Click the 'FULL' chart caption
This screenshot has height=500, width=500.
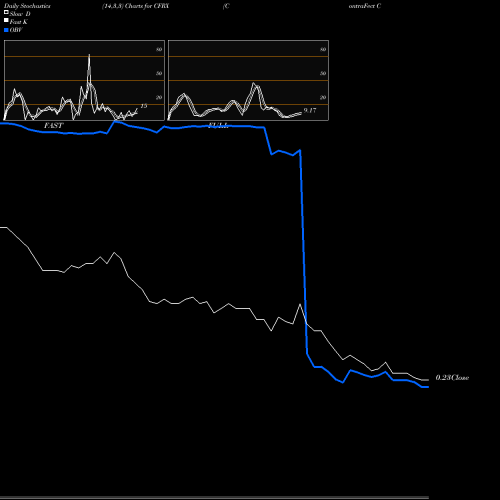click(218, 125)
